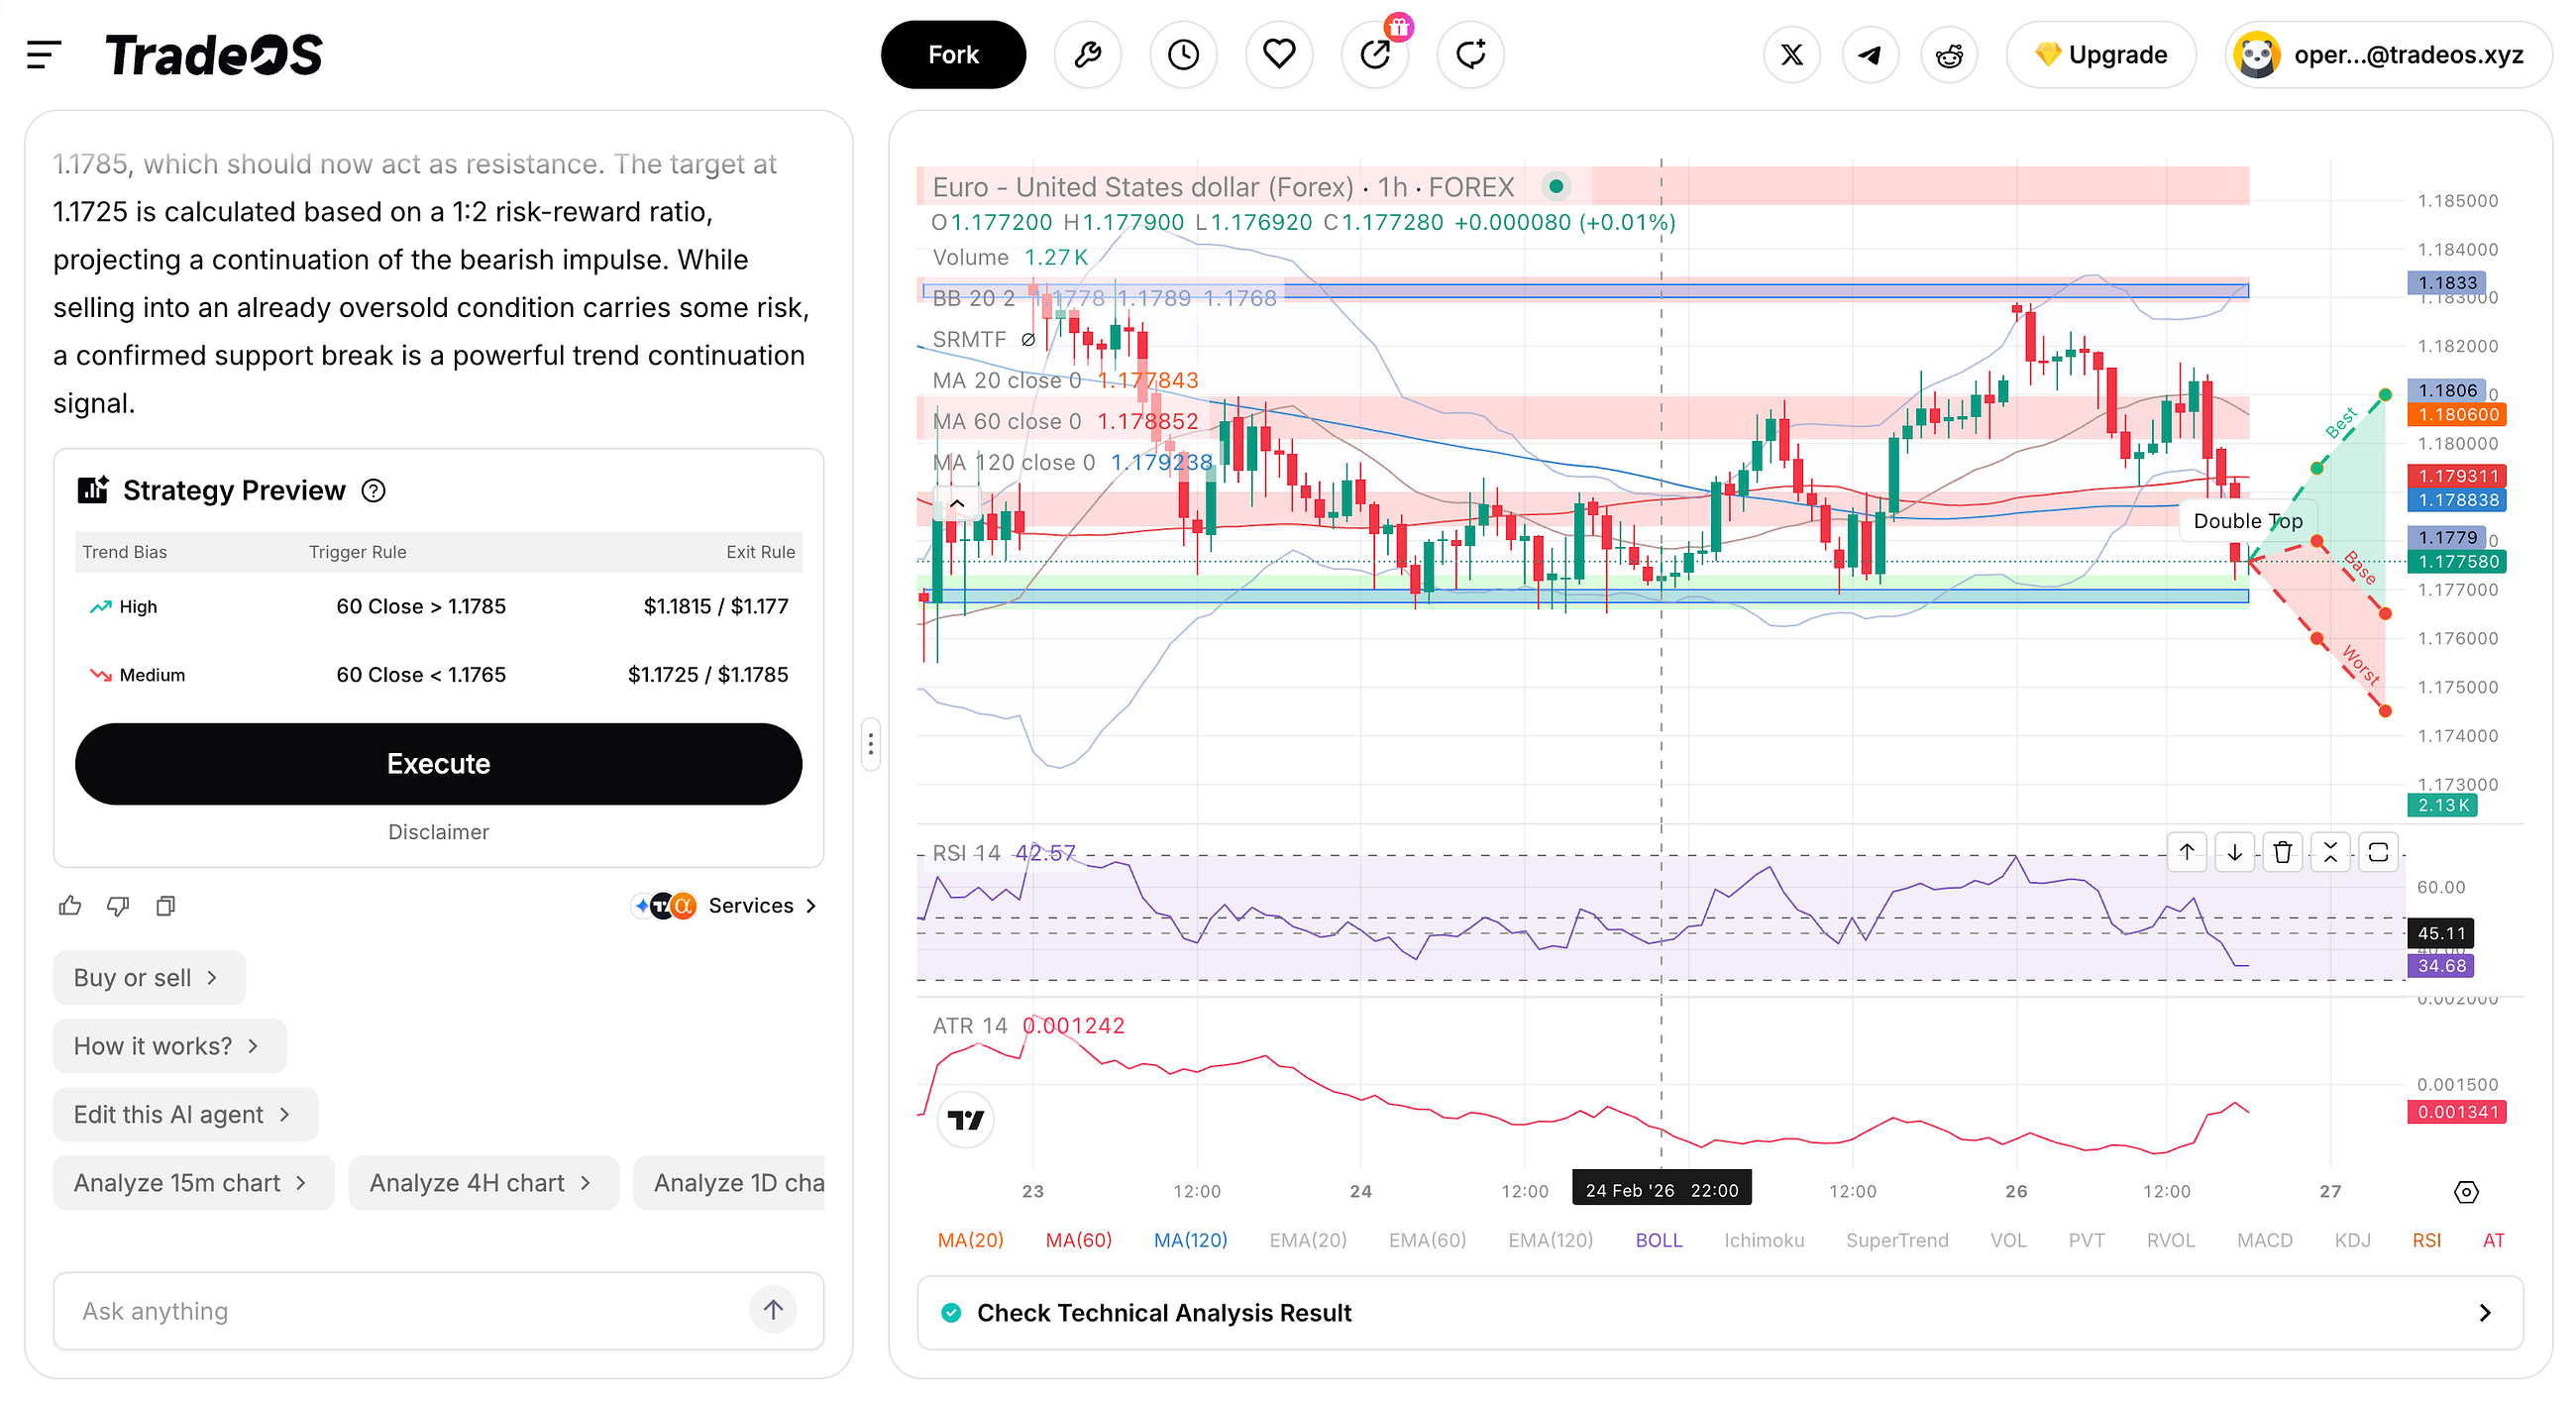Screen dimensions: 2576x1405
Task: Open the Reddit link icon
Action: [x=1949, y=55]
